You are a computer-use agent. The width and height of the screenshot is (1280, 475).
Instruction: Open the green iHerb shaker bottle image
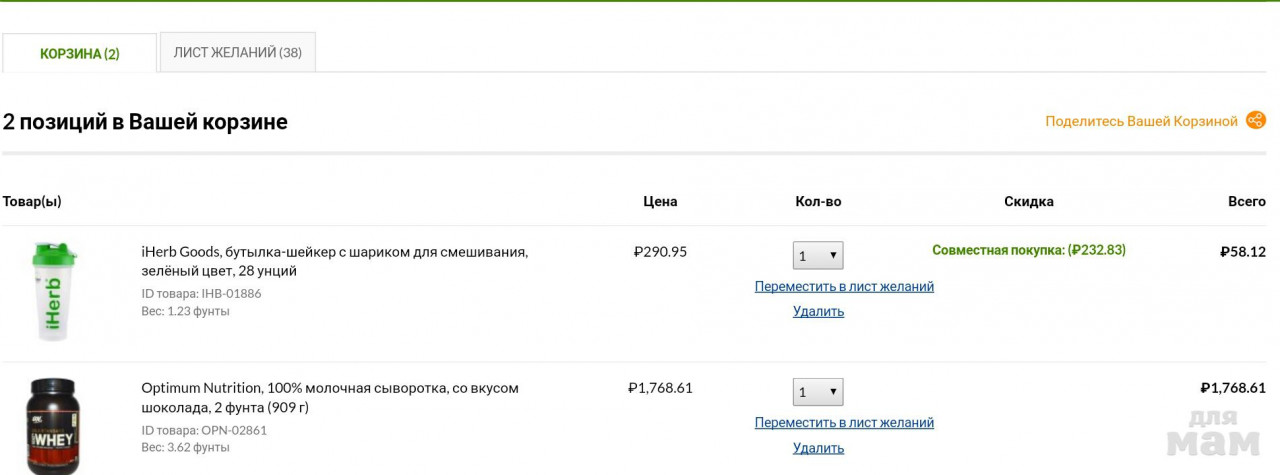pos(53,290)
